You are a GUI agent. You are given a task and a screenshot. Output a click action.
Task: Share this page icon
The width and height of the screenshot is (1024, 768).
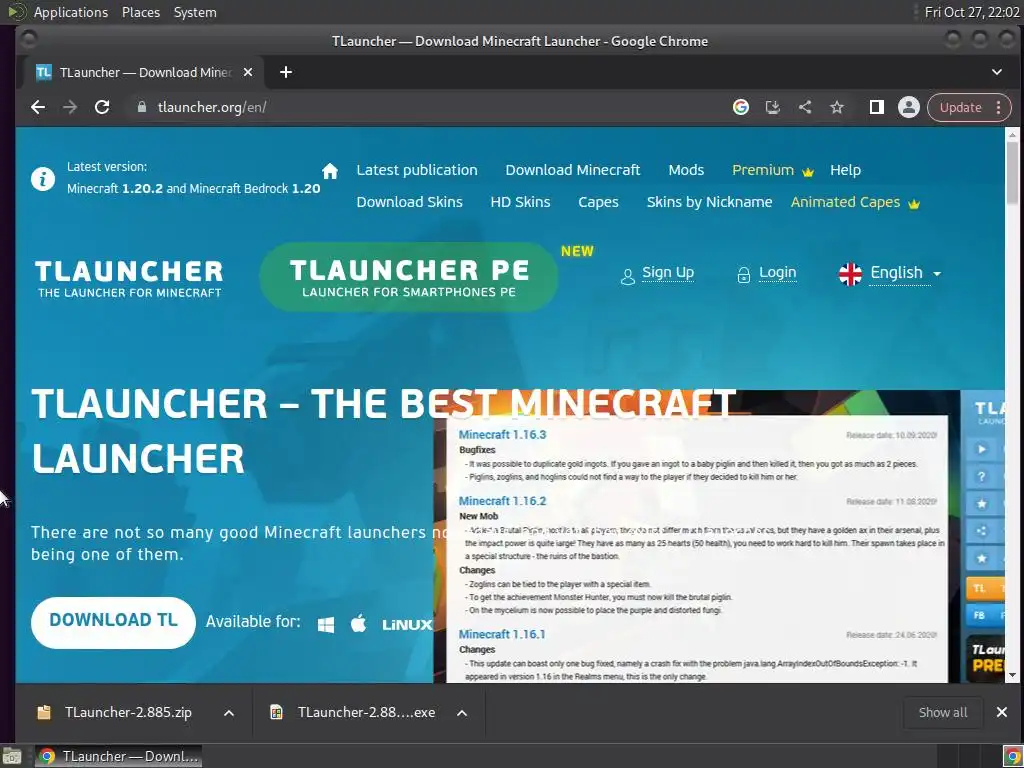tap(805, 107)
